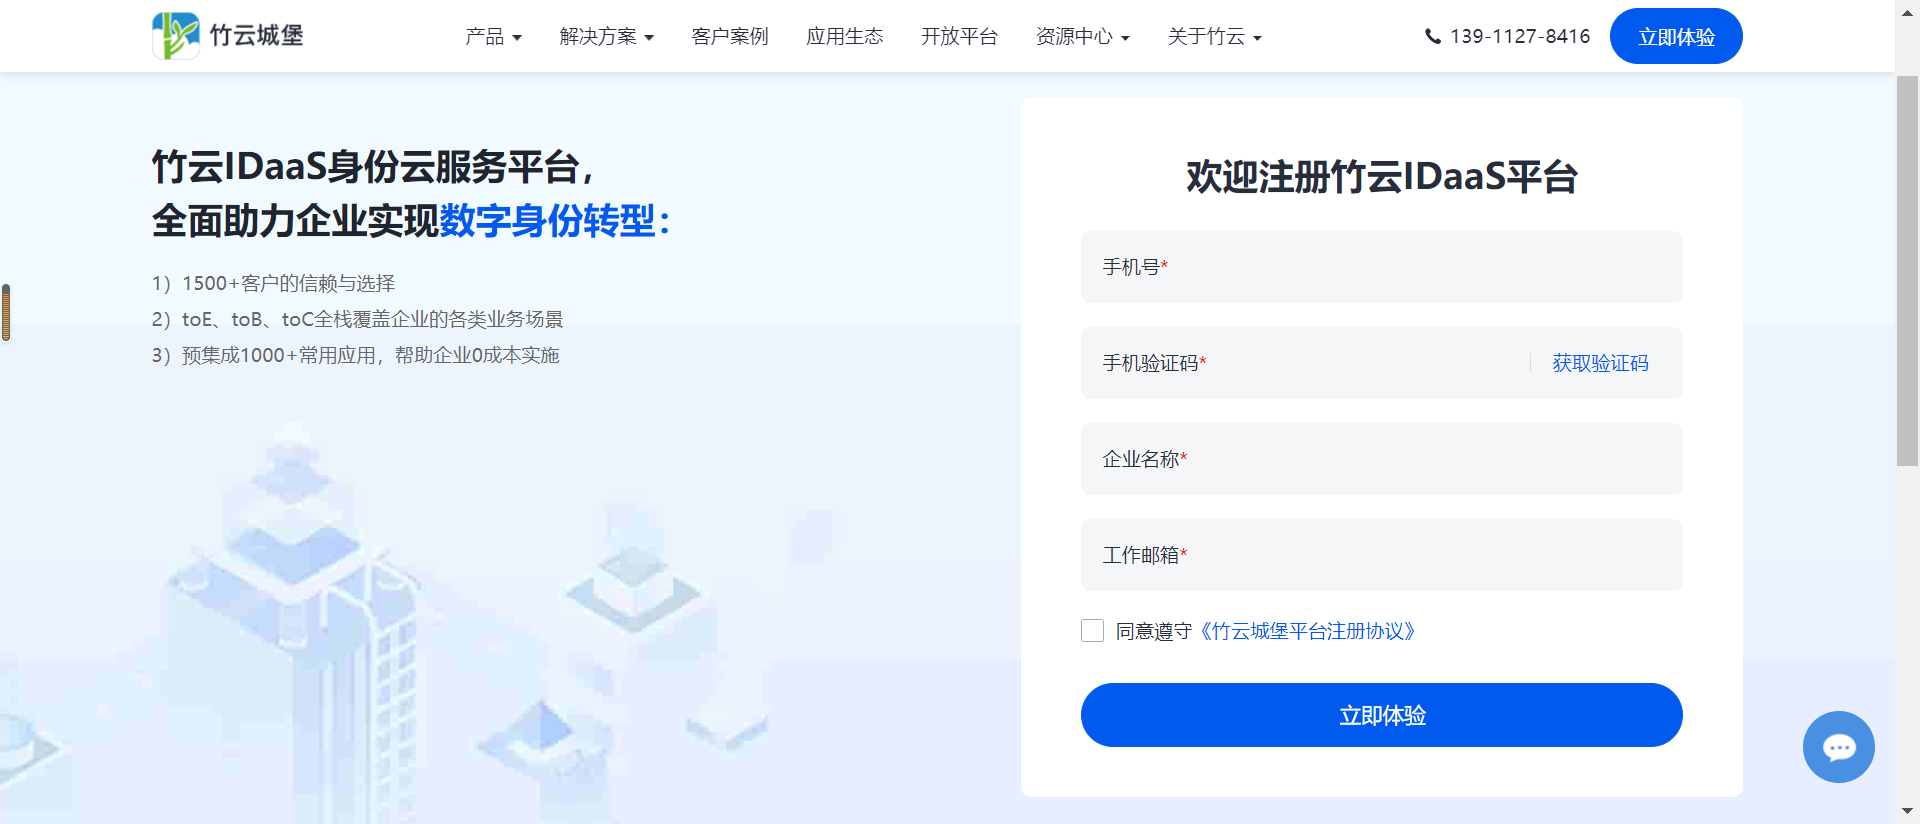
Task: Focus the 手机号 input field
Action: coord(1381,267)
